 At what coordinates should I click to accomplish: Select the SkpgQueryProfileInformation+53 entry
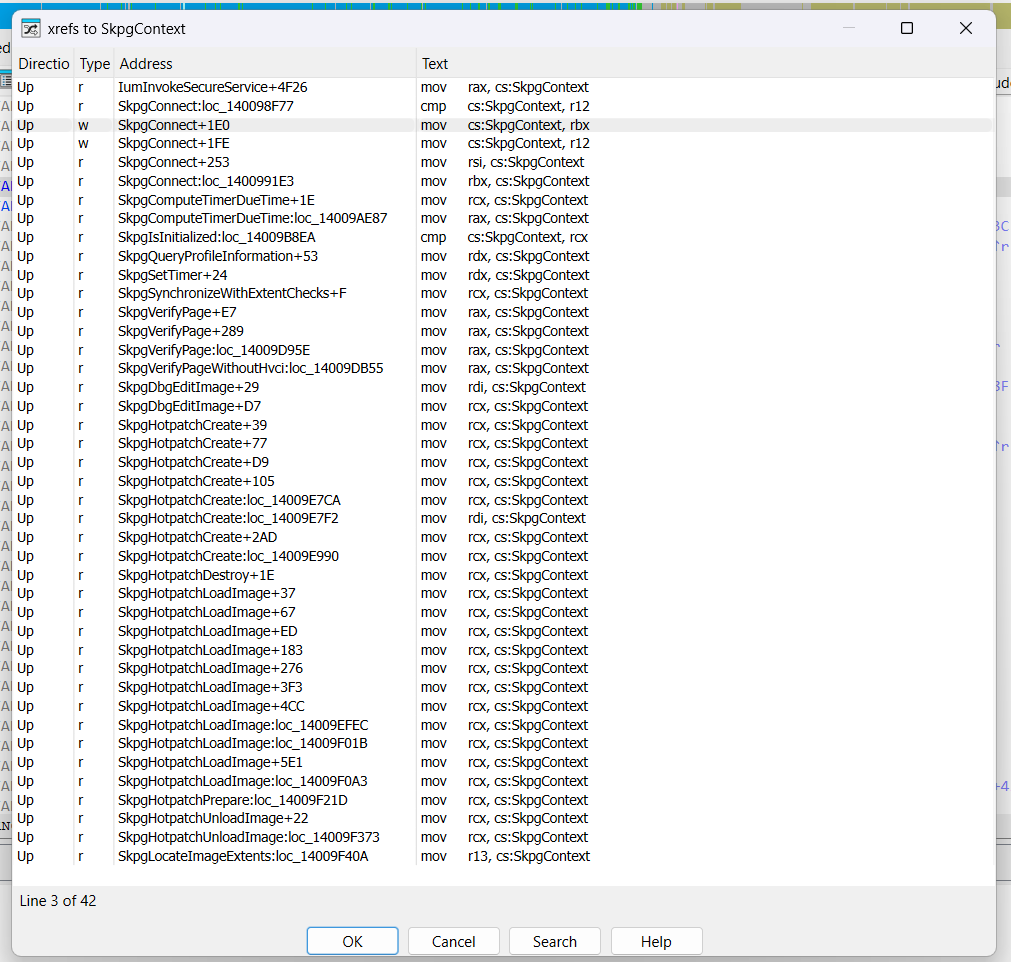[x=503, y=256]
